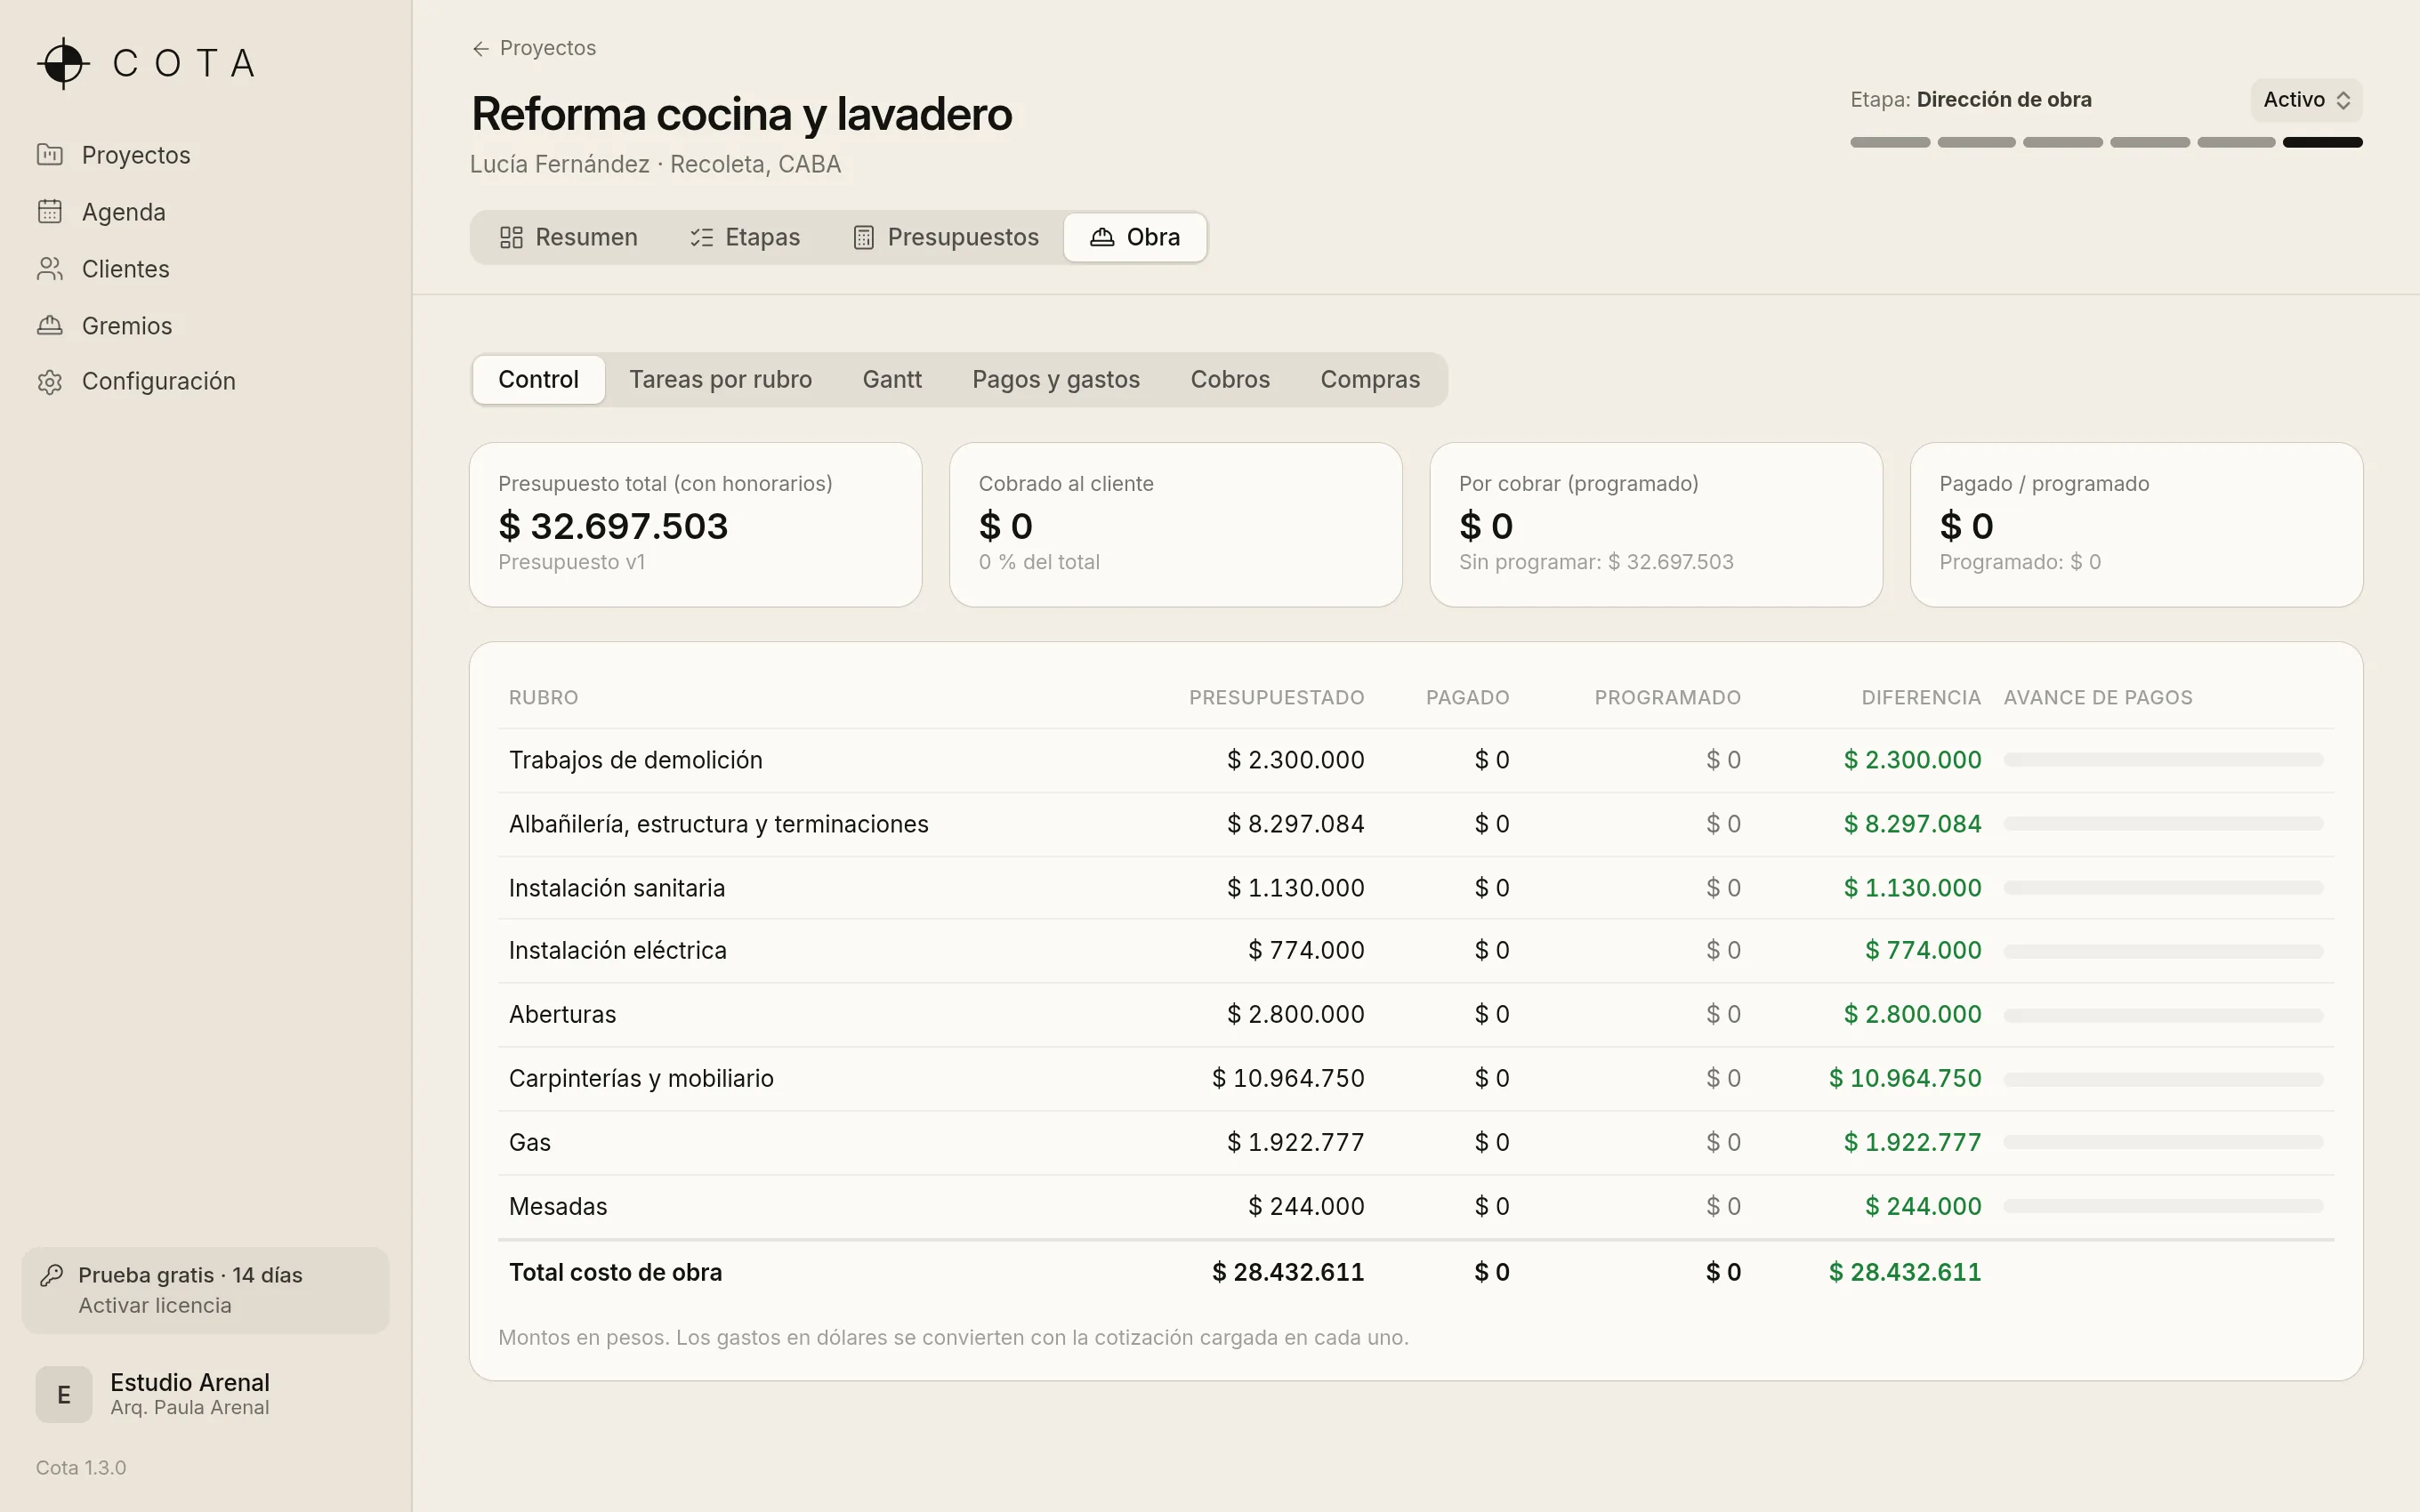Screen dimensions: 2420x1512
Task: Open the Activo status dropdown
Action: point(2306,100)
